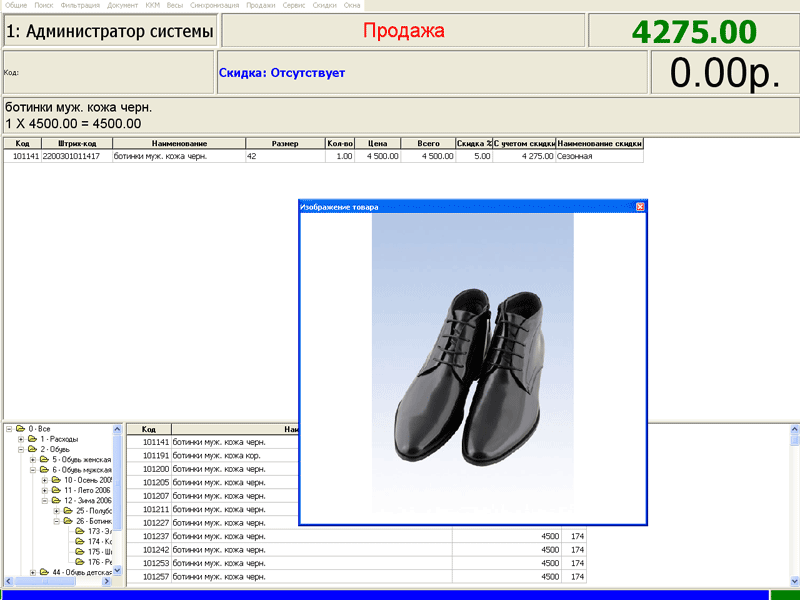Click the folder icon of '44 - Обувь детская'
The image size is (800, 600).
click(x=44, y=572)
